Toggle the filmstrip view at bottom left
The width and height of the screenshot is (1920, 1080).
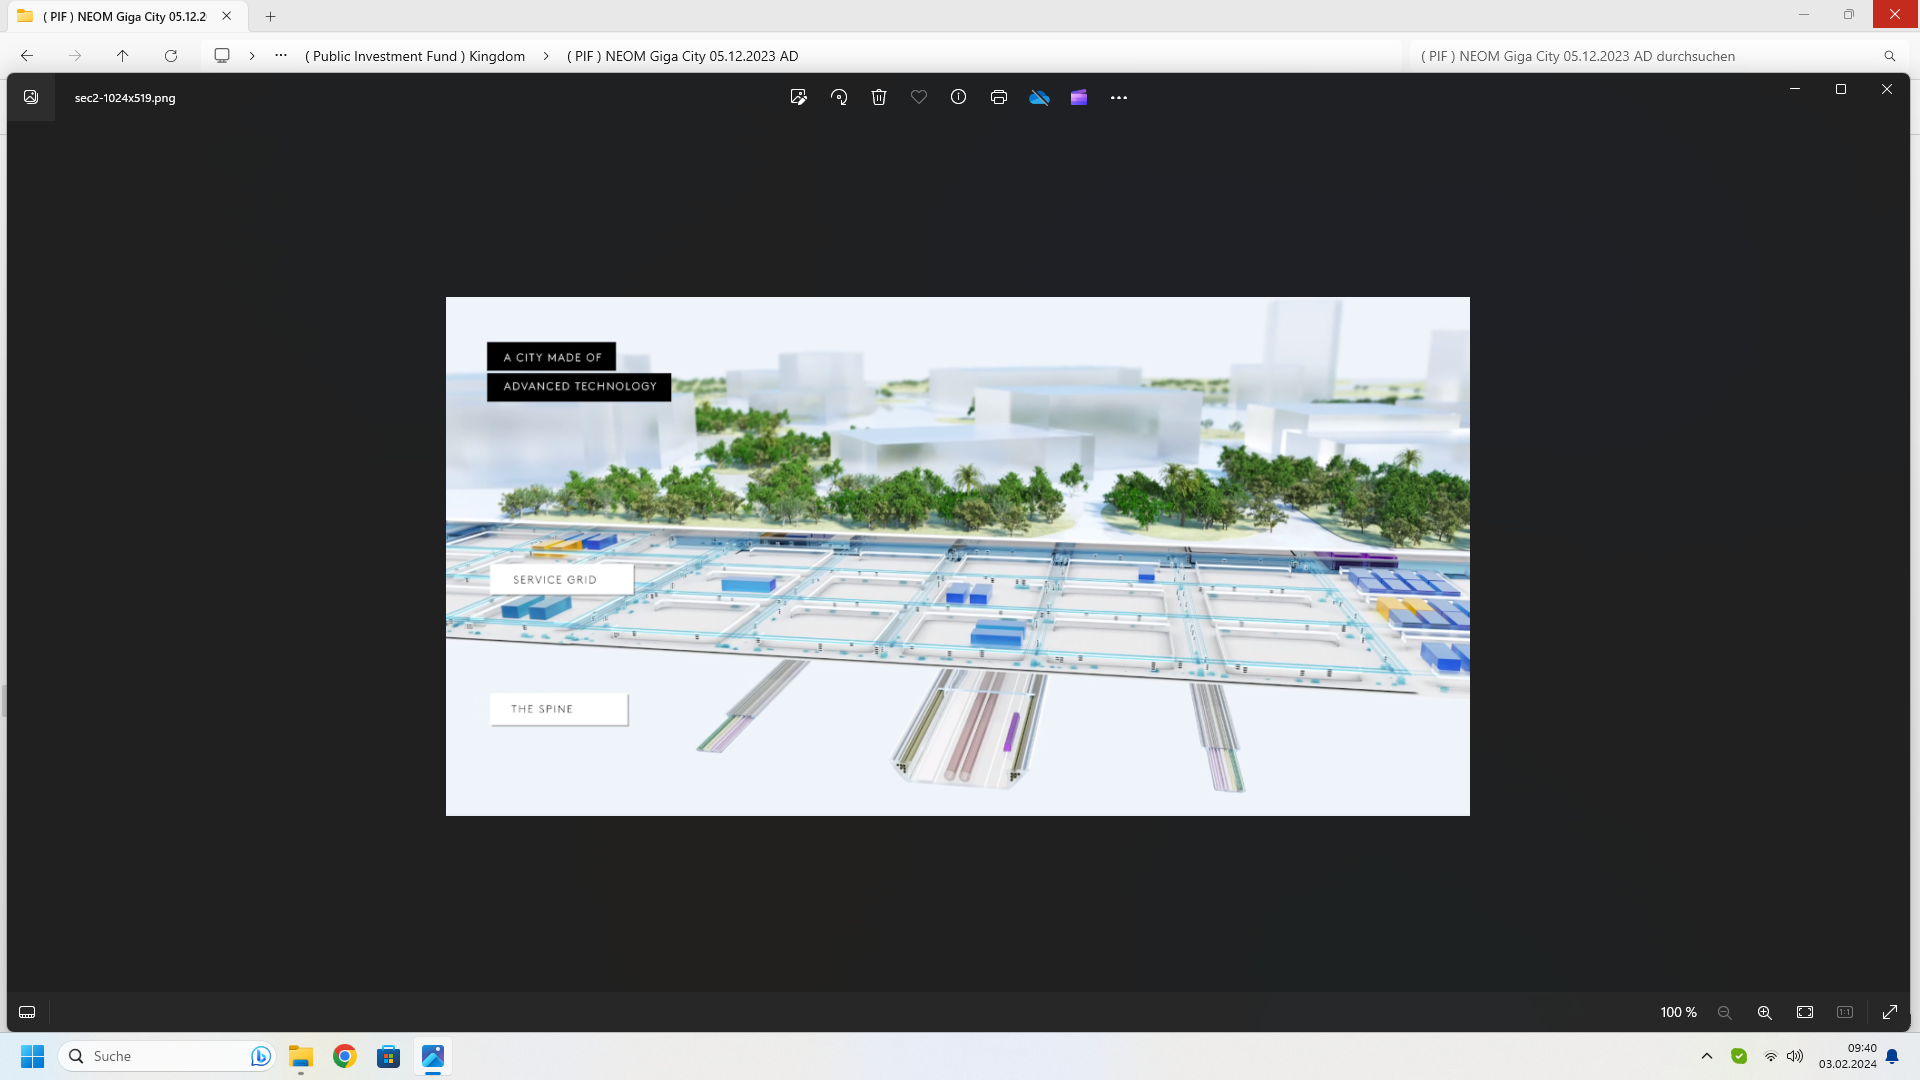tap(27, 1012)
